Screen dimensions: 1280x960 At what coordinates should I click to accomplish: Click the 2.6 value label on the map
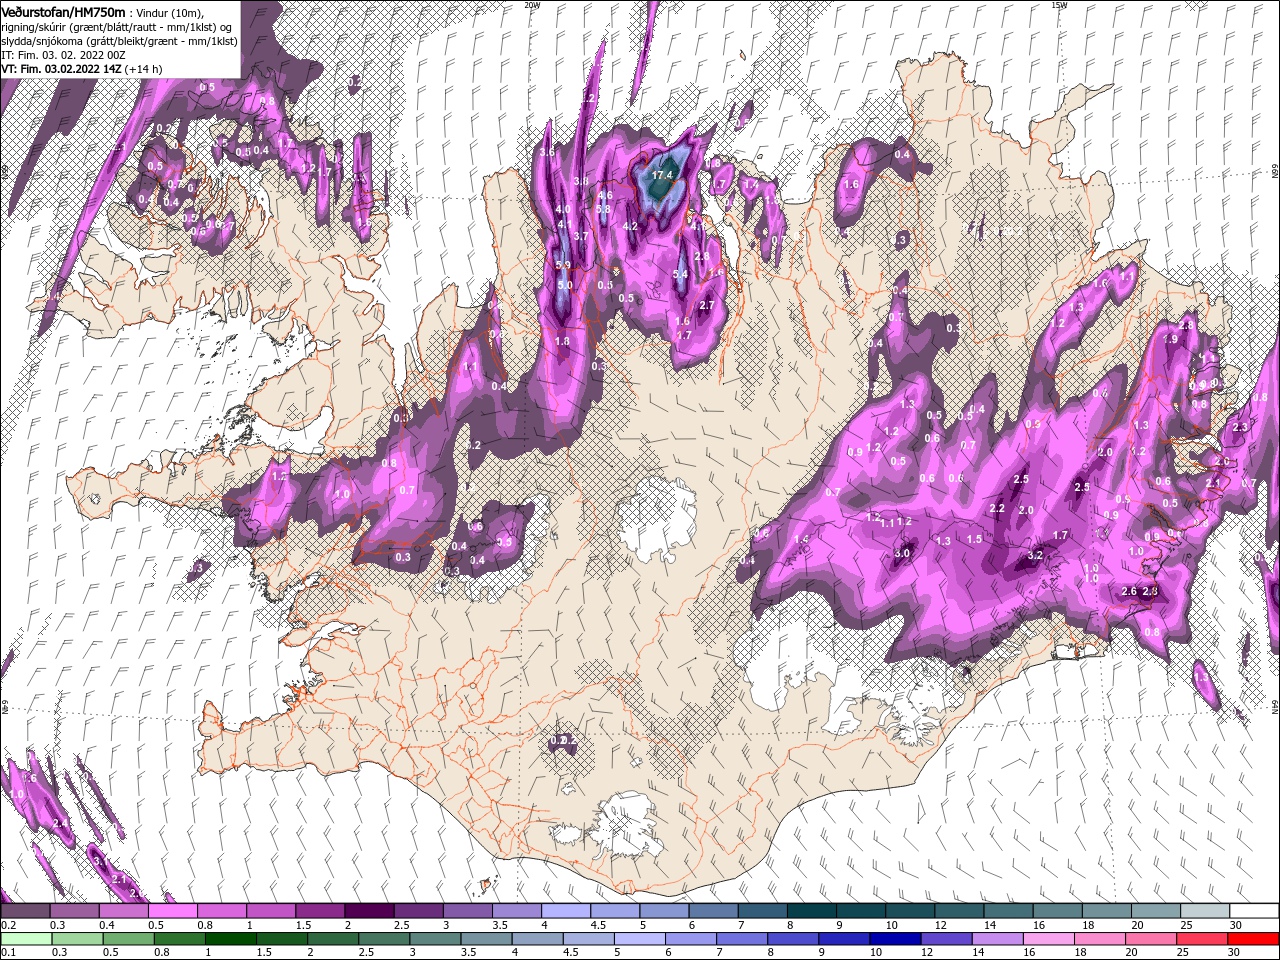1129,592
